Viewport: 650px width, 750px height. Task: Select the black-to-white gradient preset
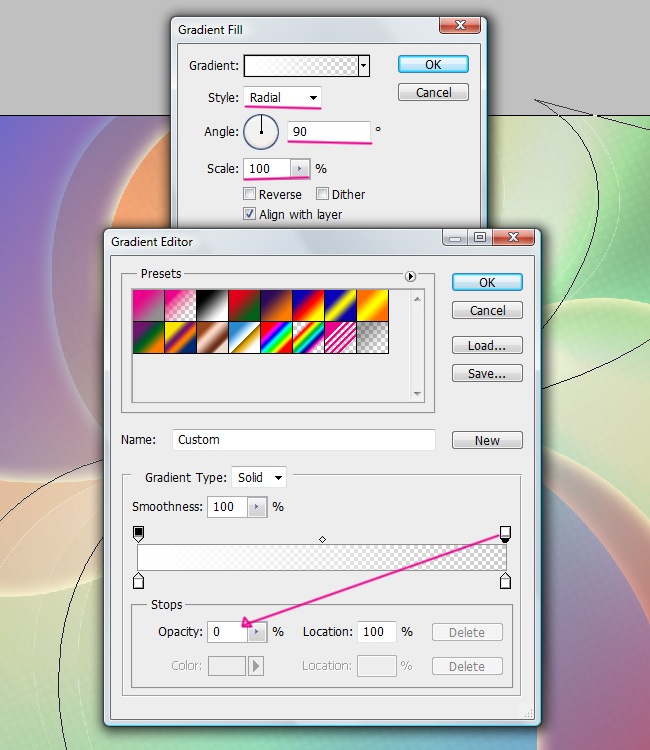tap(212, 304)
